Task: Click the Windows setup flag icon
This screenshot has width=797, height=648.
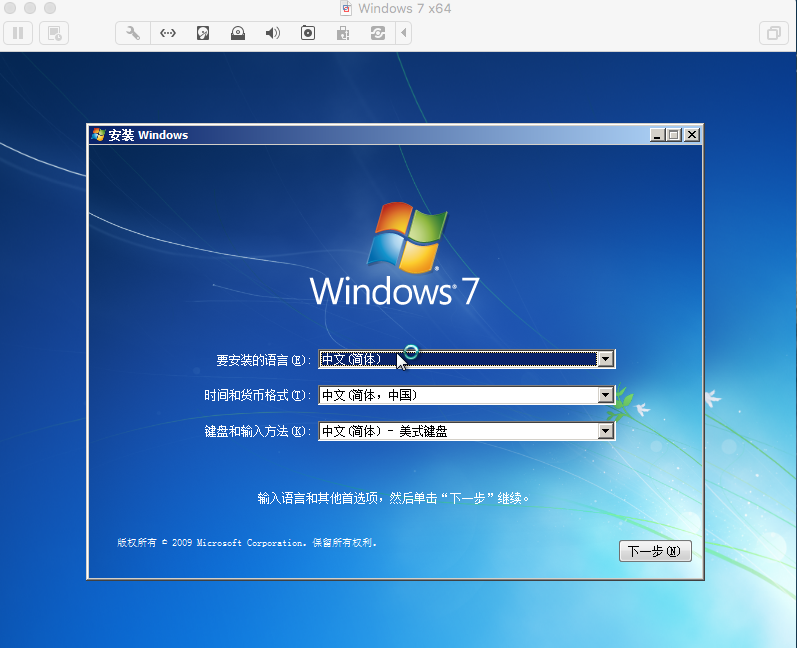Action: (x=98, y=135)
